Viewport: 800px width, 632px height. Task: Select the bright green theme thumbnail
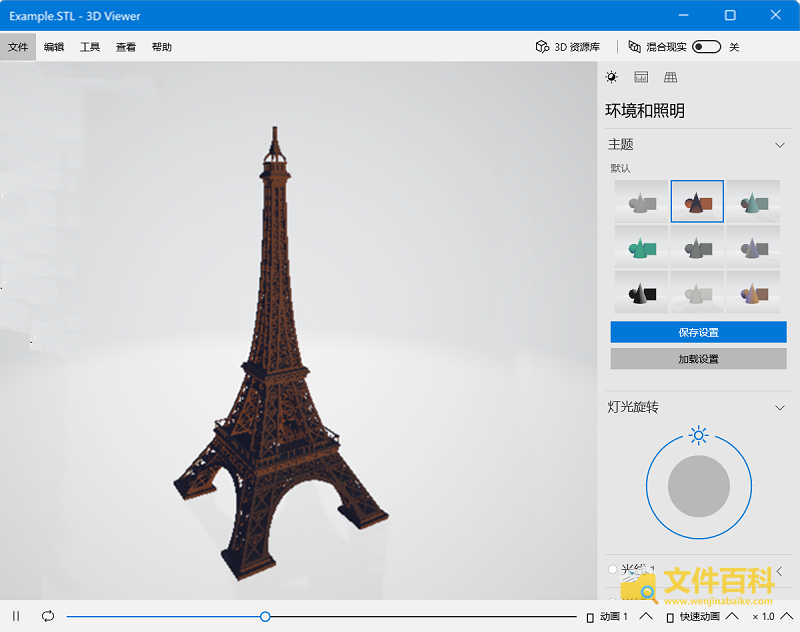coord(641,247)
